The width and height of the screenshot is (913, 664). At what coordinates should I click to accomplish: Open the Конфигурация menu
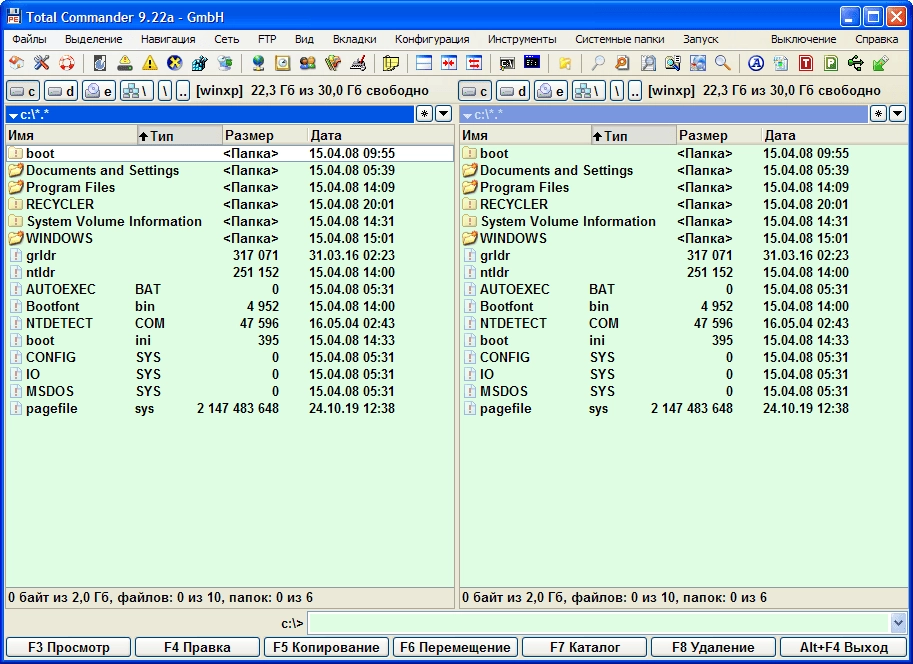pos(432,39)
